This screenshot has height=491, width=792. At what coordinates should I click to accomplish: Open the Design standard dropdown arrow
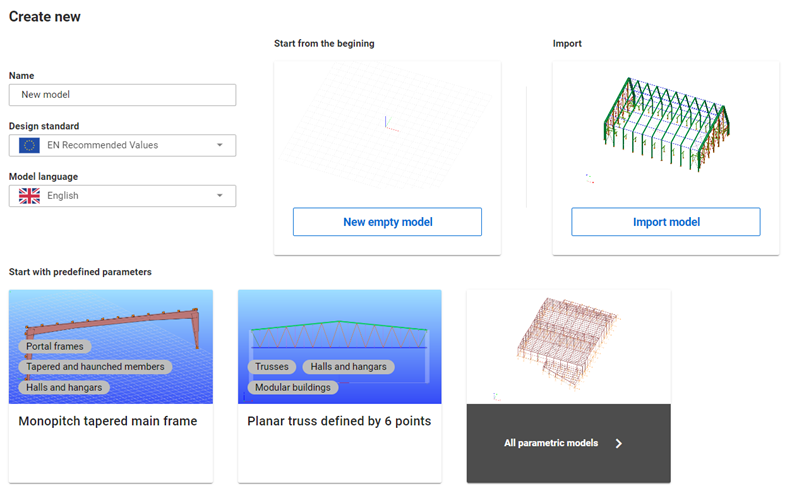[220, 145]
